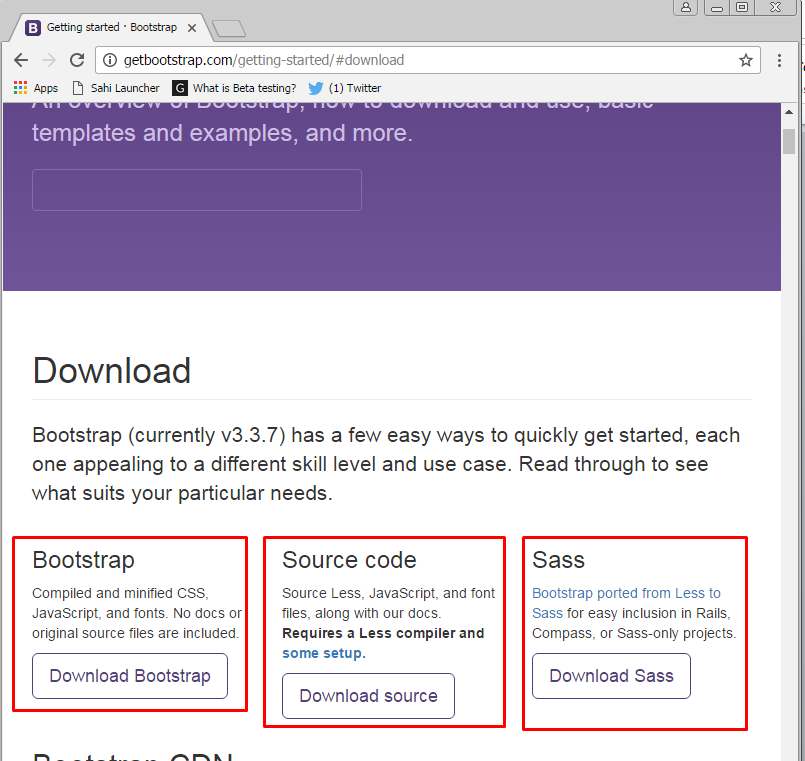The width and height of the screenshot is (805, 761).
Task: Reload the current page
Action: coord(77,60)
